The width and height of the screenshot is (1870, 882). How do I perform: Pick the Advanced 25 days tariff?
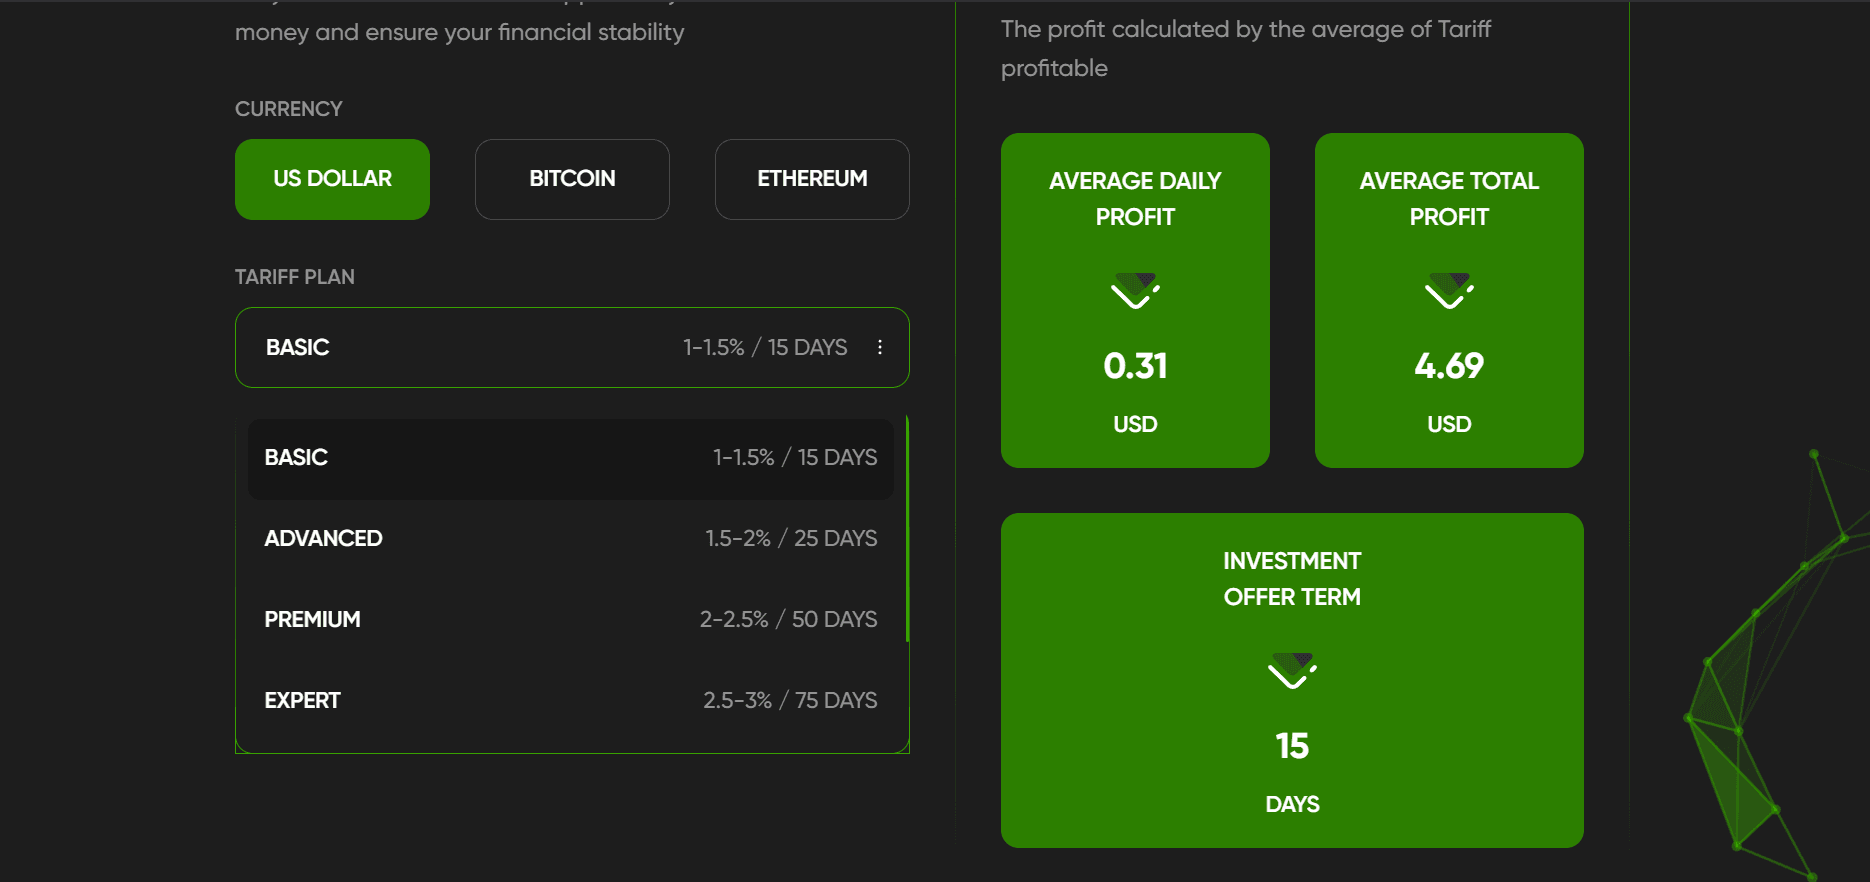pos(570,539)
